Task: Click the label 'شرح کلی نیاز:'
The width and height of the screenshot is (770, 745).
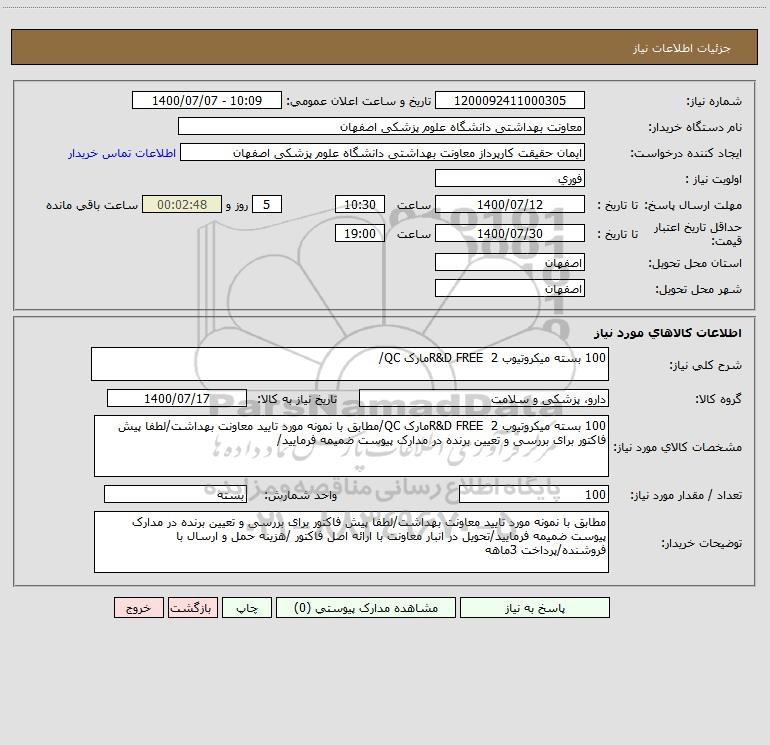Action: pos(706,365)
